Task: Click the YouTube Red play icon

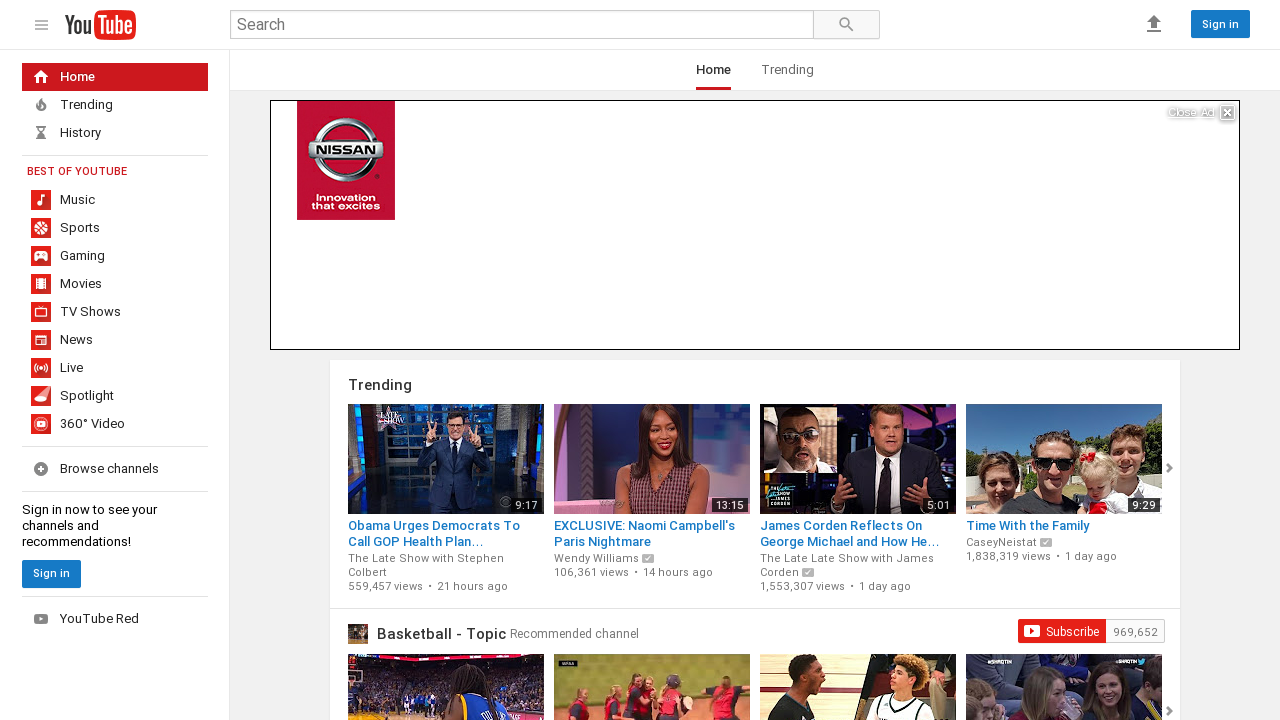Action: tap(41, 619)
